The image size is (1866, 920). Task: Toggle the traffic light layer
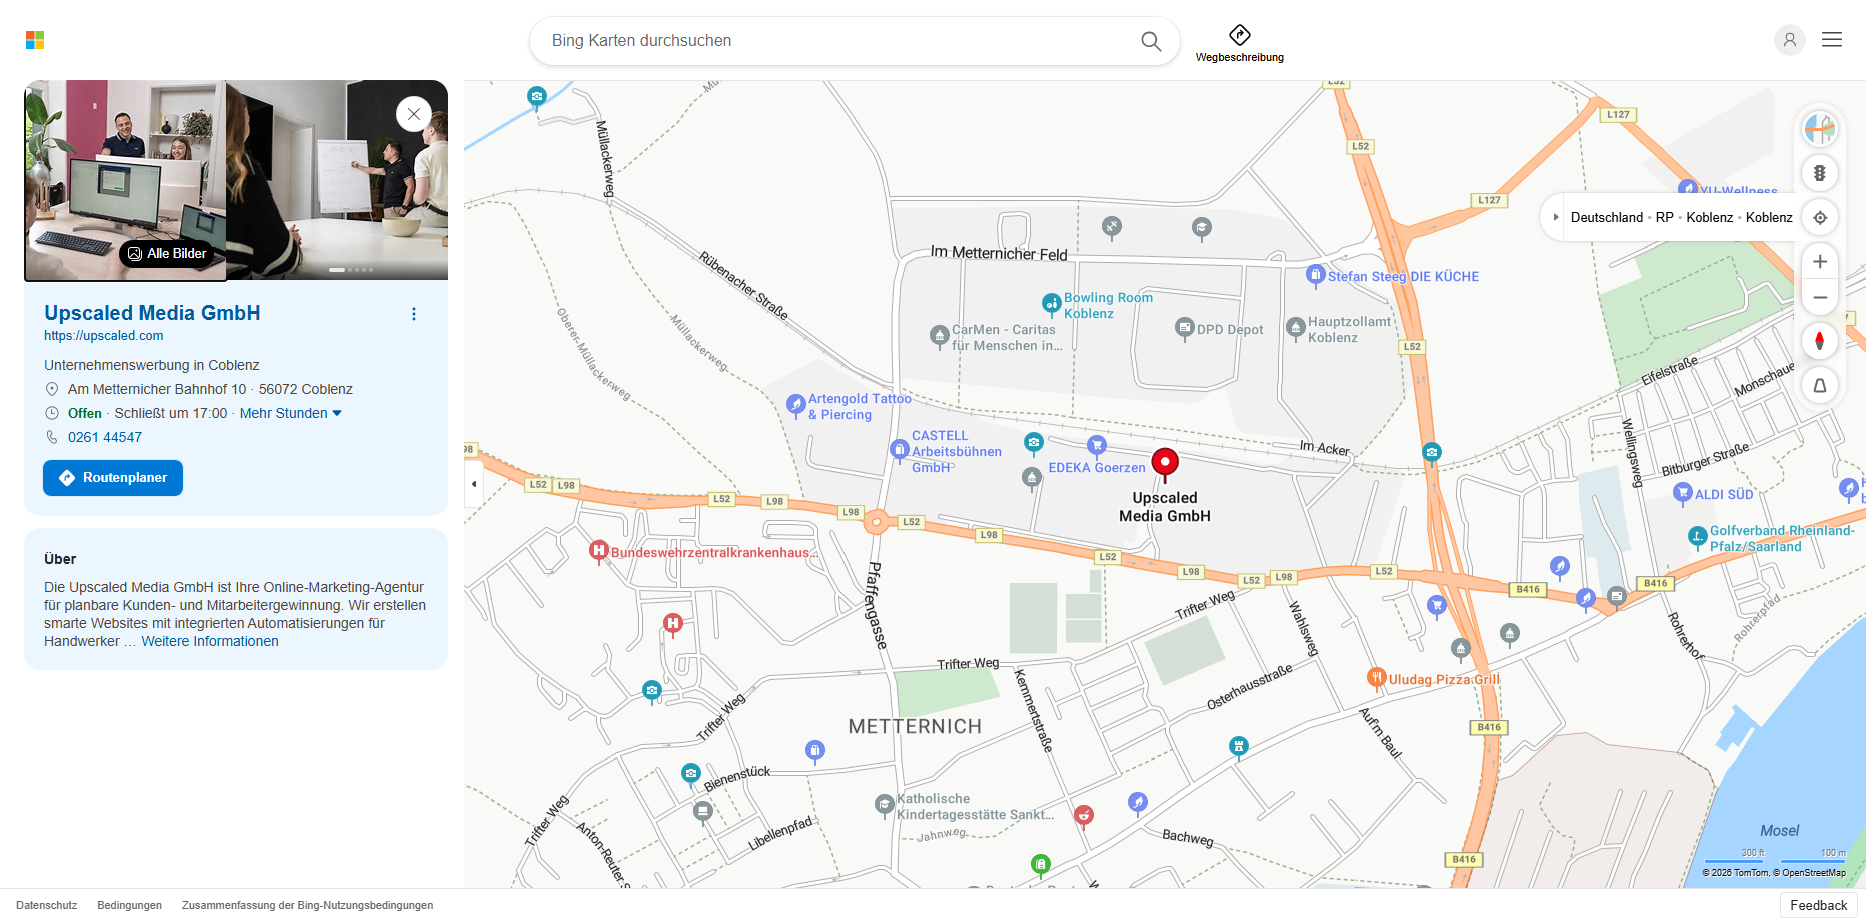pos(1820,173)
